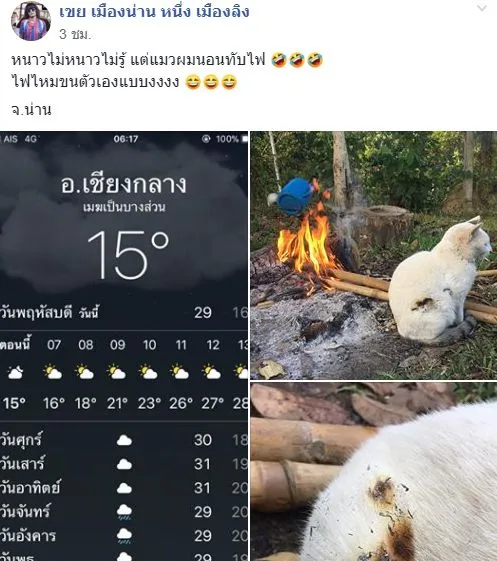Tap the rain cloud icon for วันอังคาร

tap(124, 536)
